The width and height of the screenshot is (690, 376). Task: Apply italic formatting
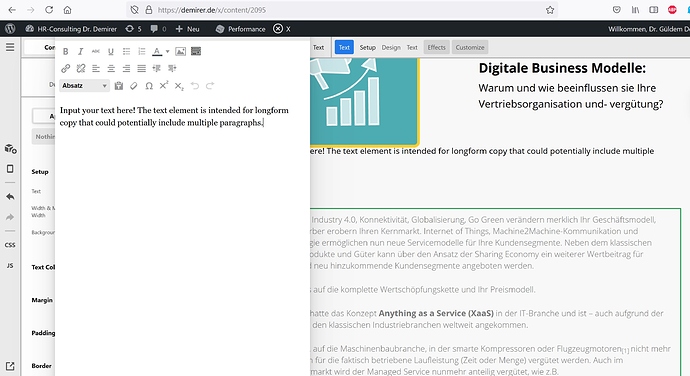point(81,52)
